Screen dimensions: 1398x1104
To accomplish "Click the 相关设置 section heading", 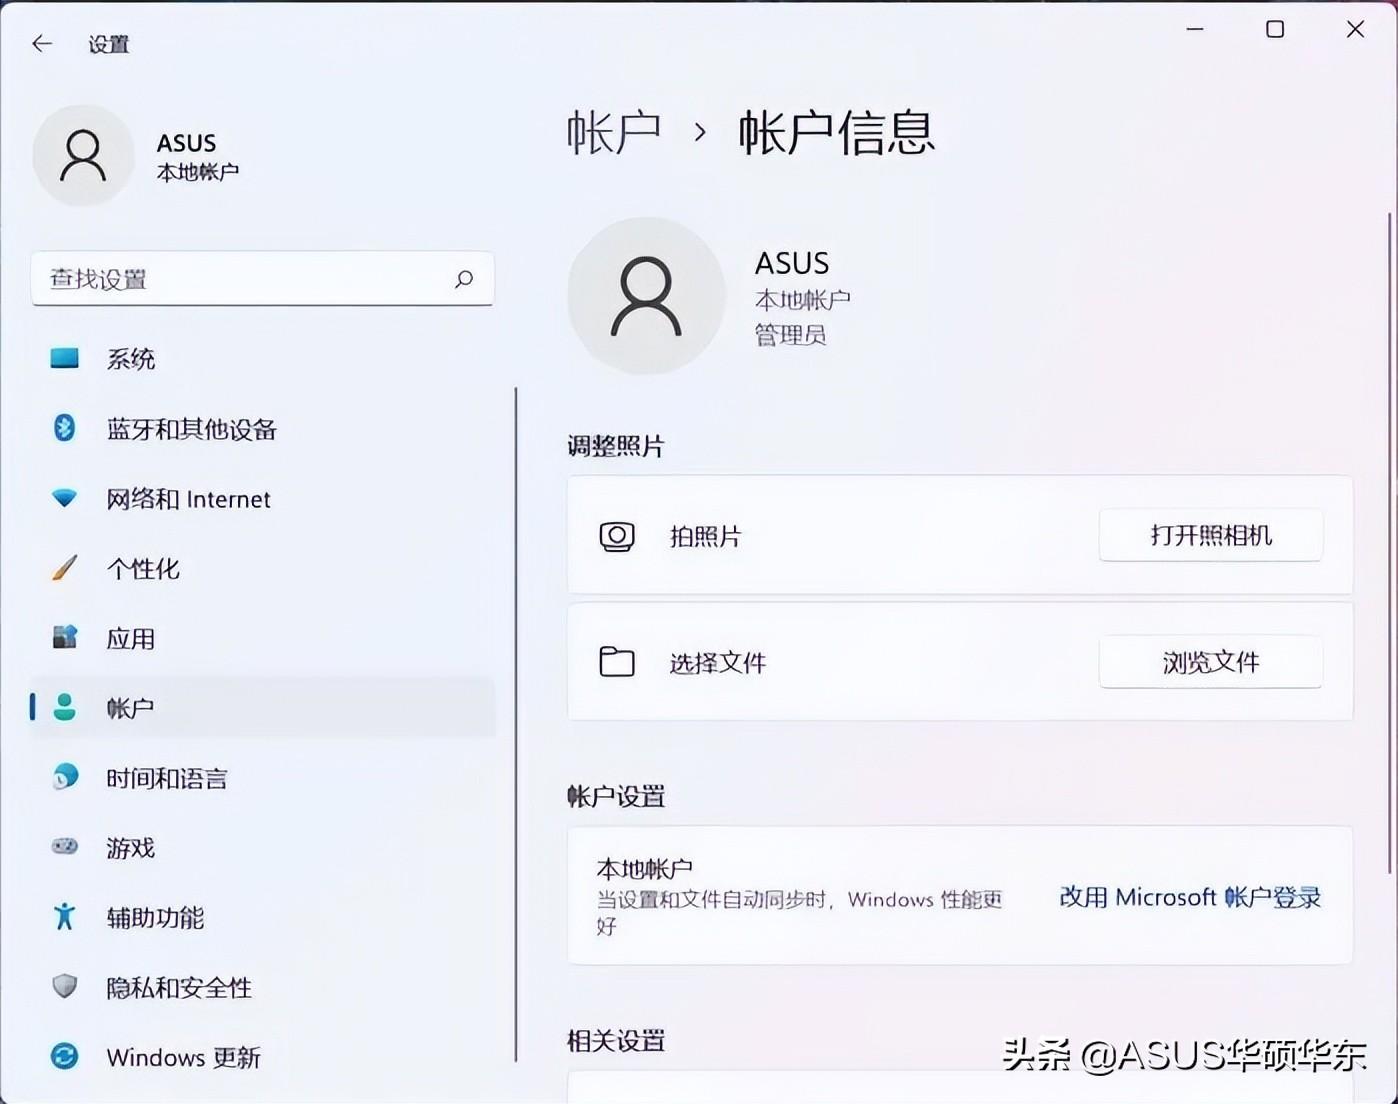I will 616,1041.
